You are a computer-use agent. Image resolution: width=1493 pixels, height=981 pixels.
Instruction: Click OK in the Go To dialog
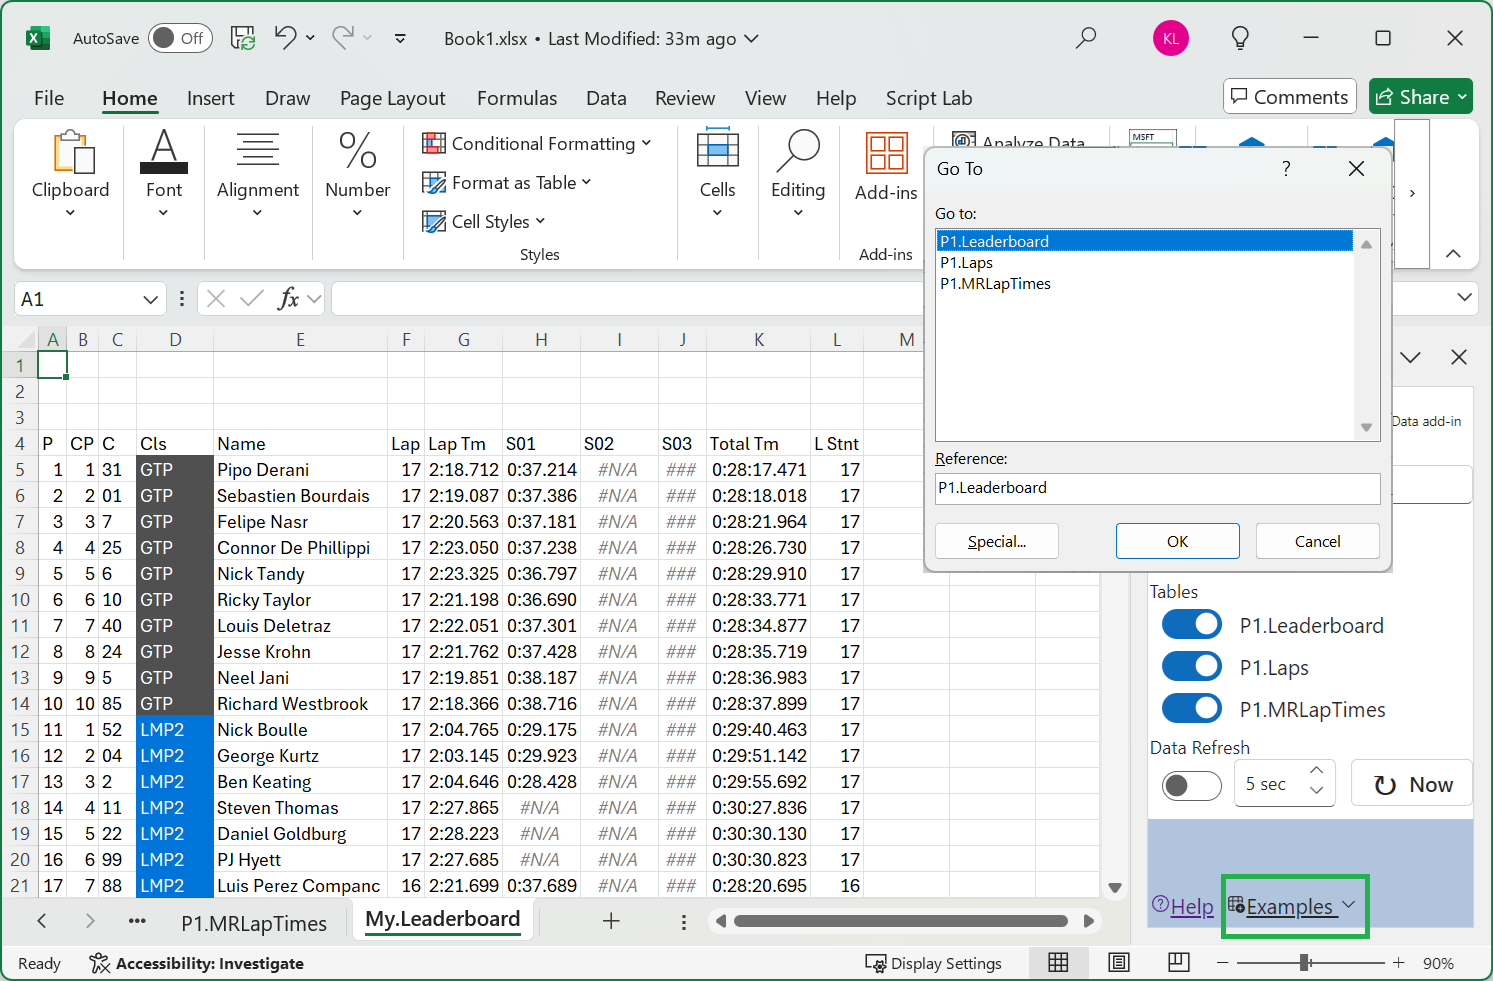[1177, 541]
